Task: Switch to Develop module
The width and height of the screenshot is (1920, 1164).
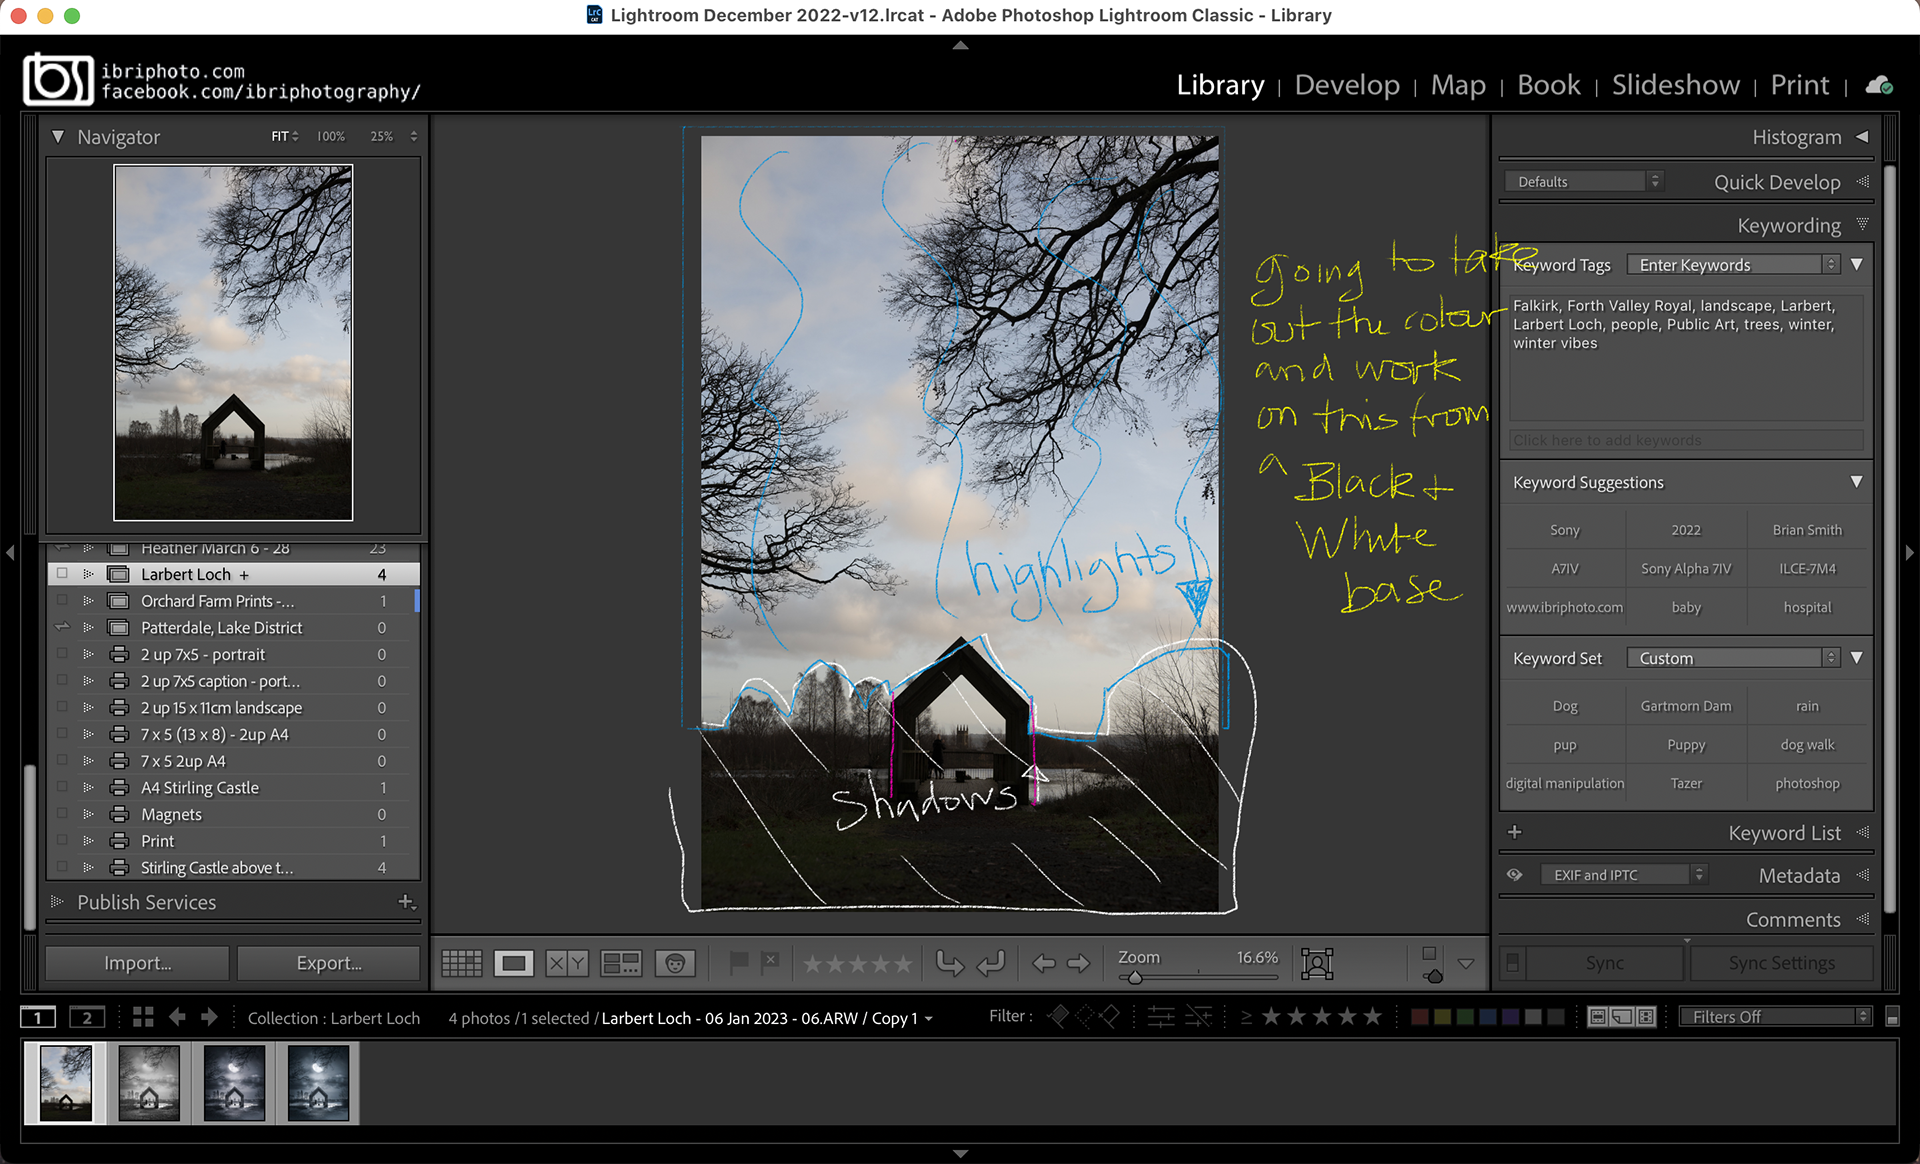Action: click(x=1347, y=85)
